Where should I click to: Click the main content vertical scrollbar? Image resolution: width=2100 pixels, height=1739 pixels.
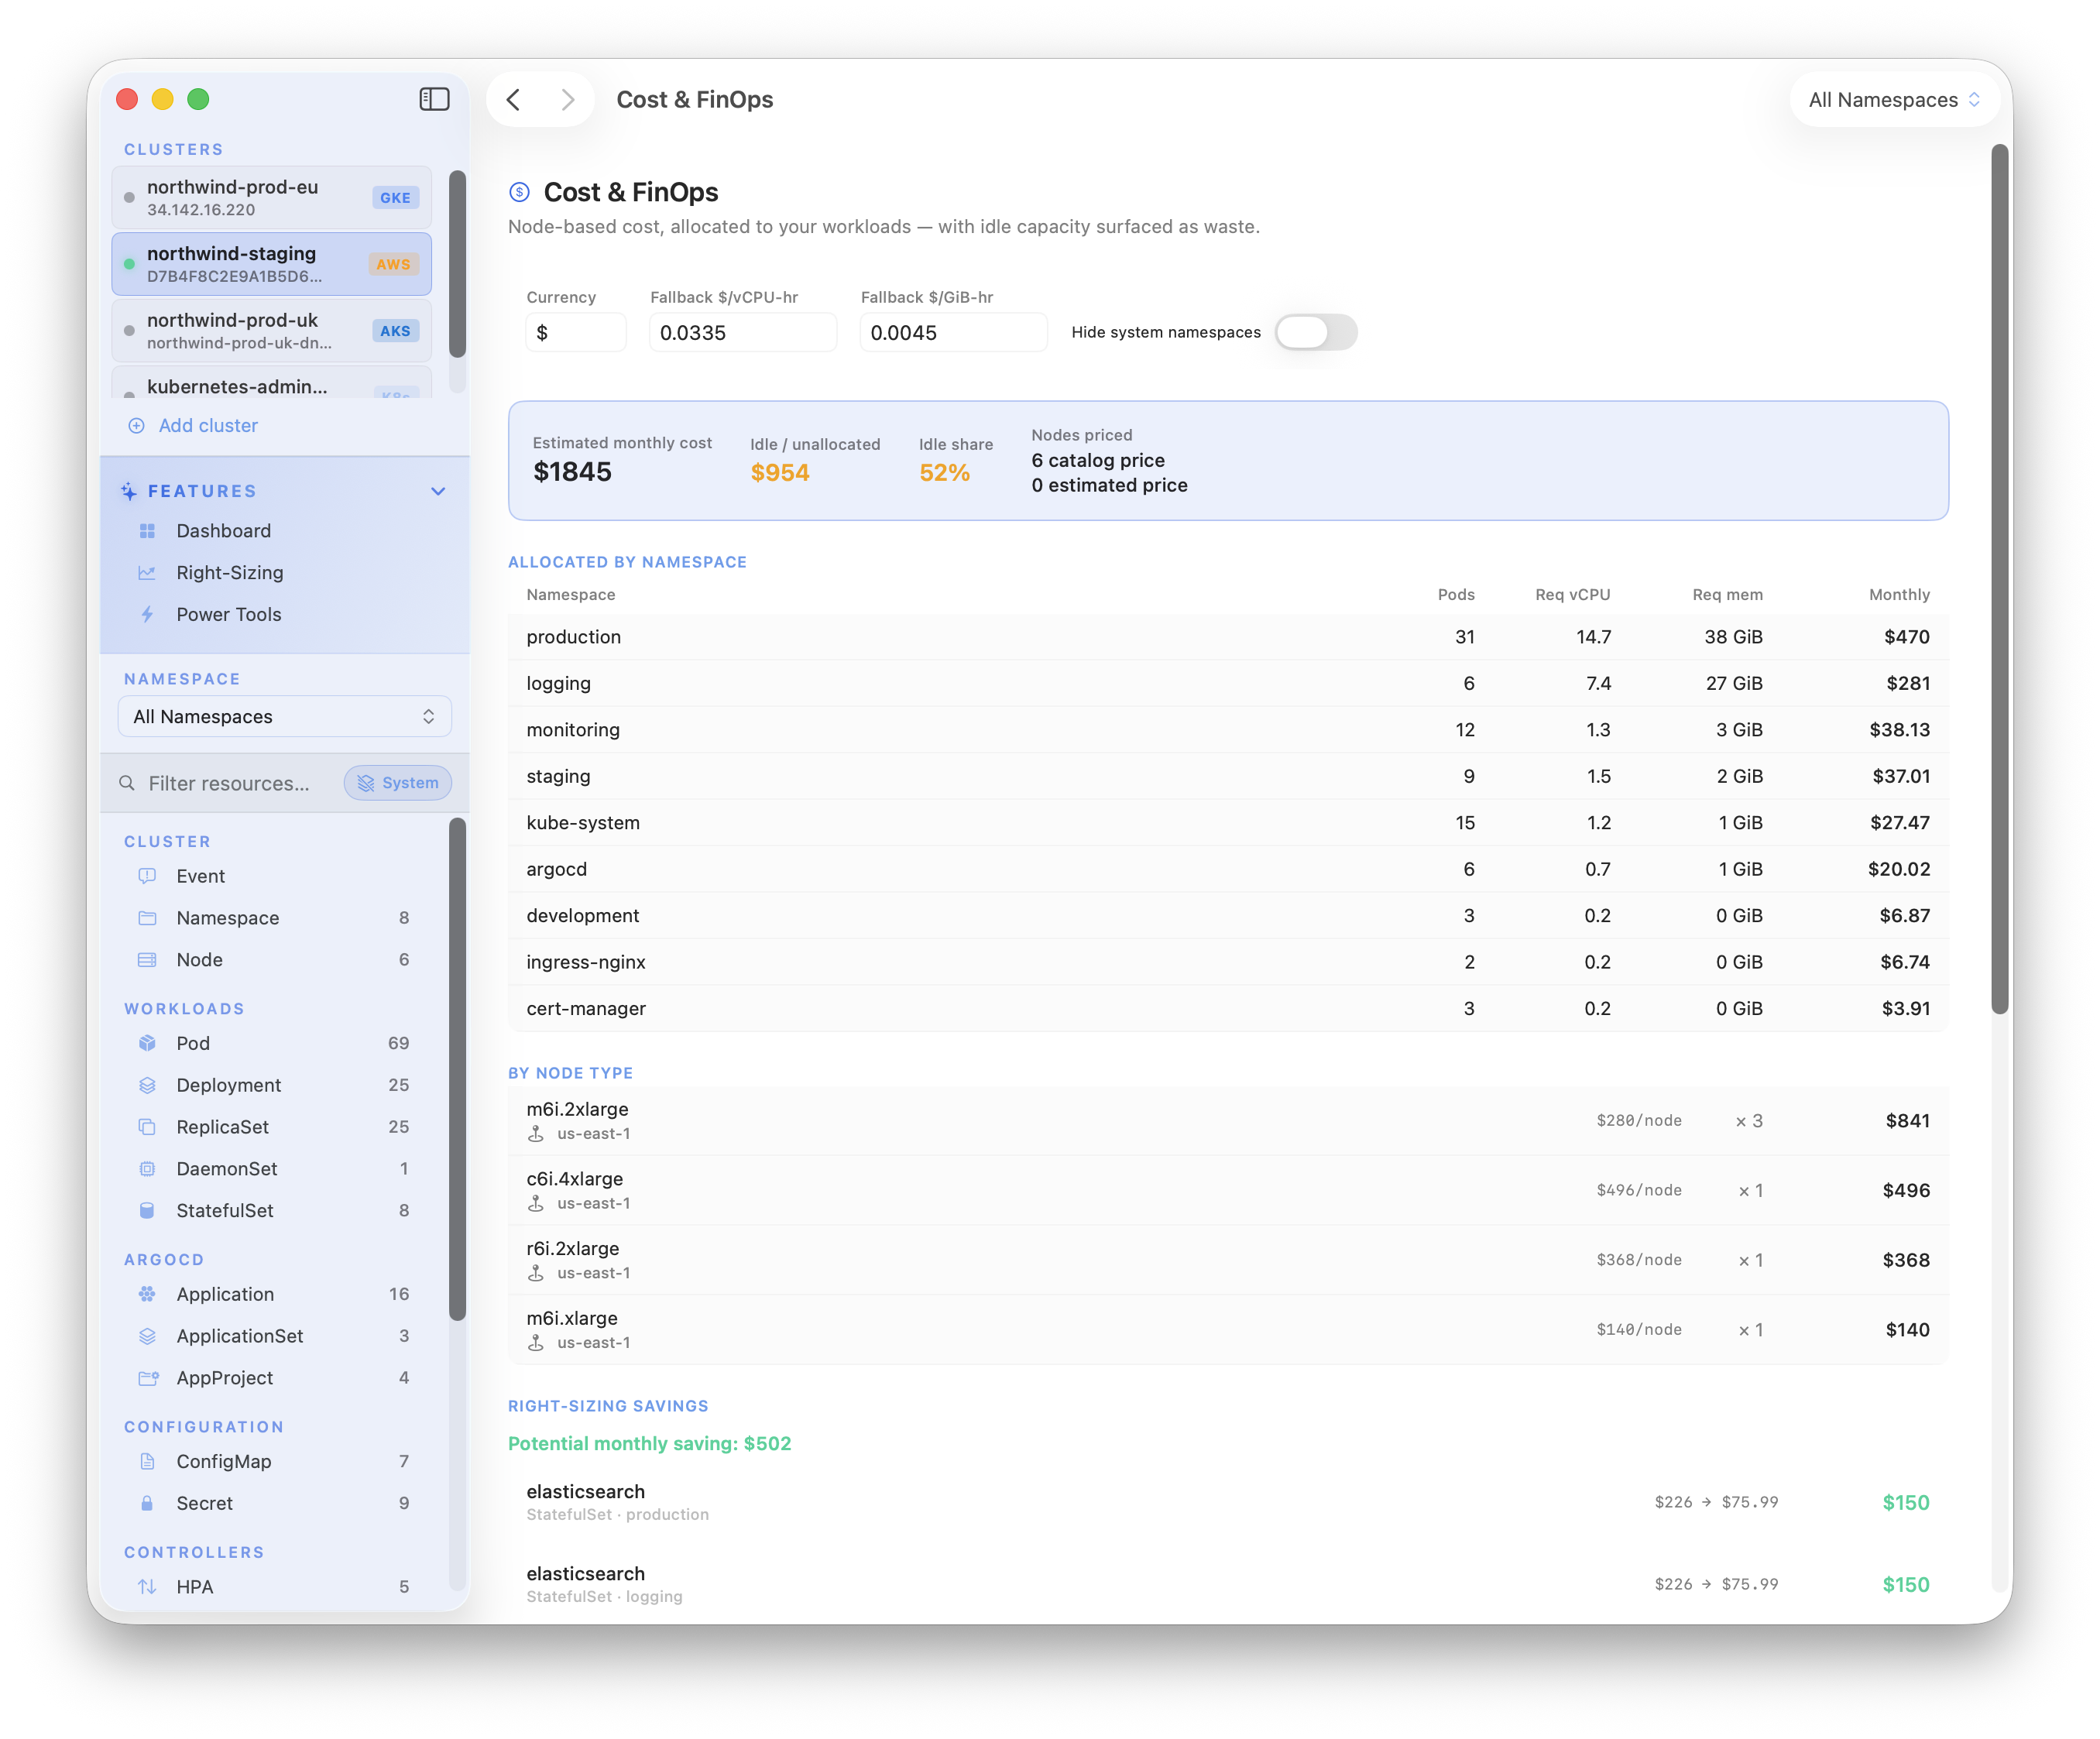2000,580
